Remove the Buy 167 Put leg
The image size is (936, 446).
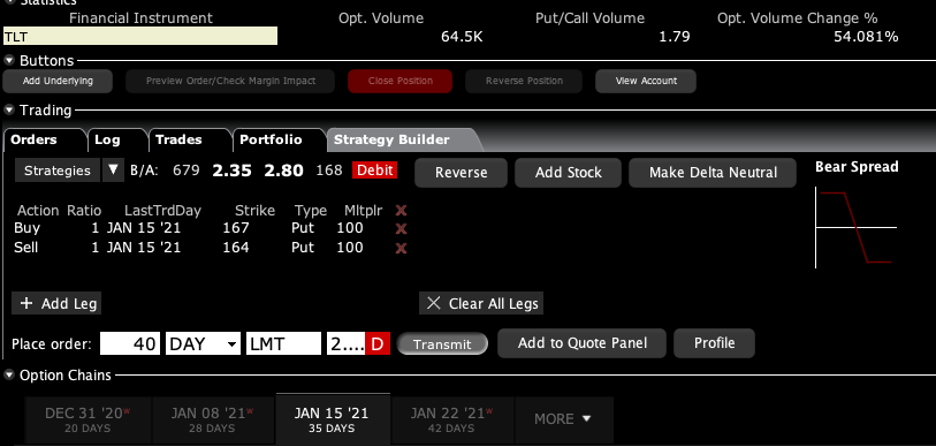click(401, 229)
